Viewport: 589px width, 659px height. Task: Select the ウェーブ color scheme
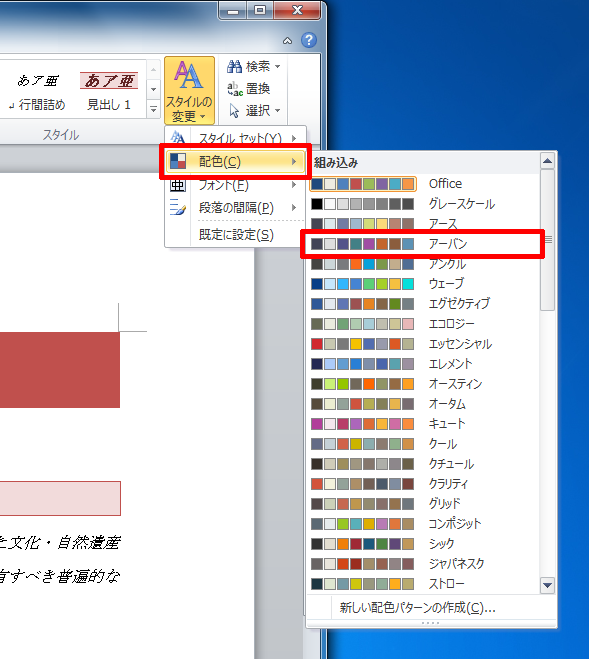(x=424, y=284)
